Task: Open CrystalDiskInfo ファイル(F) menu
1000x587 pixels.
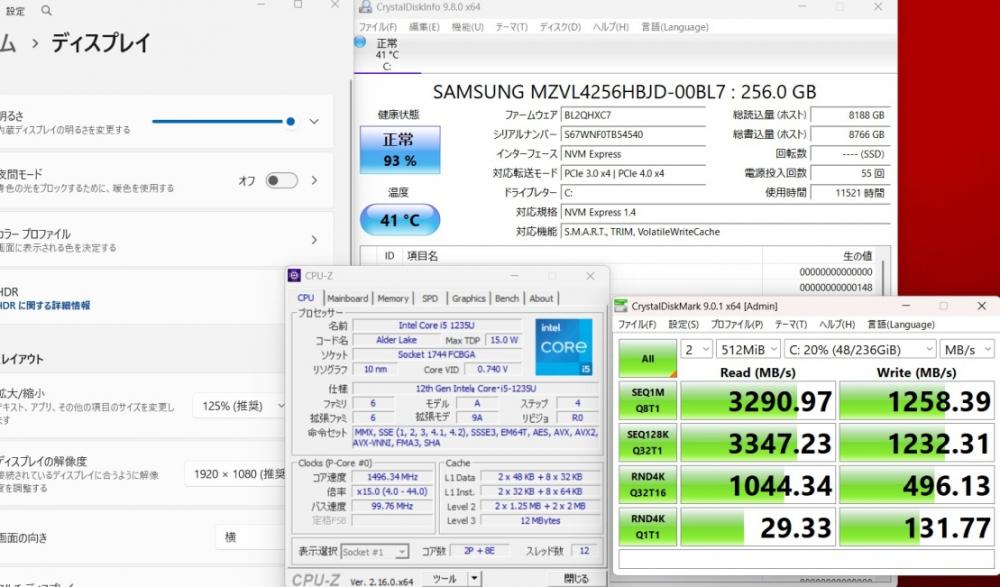Action: pyautogui.click(x=378, y=27)
